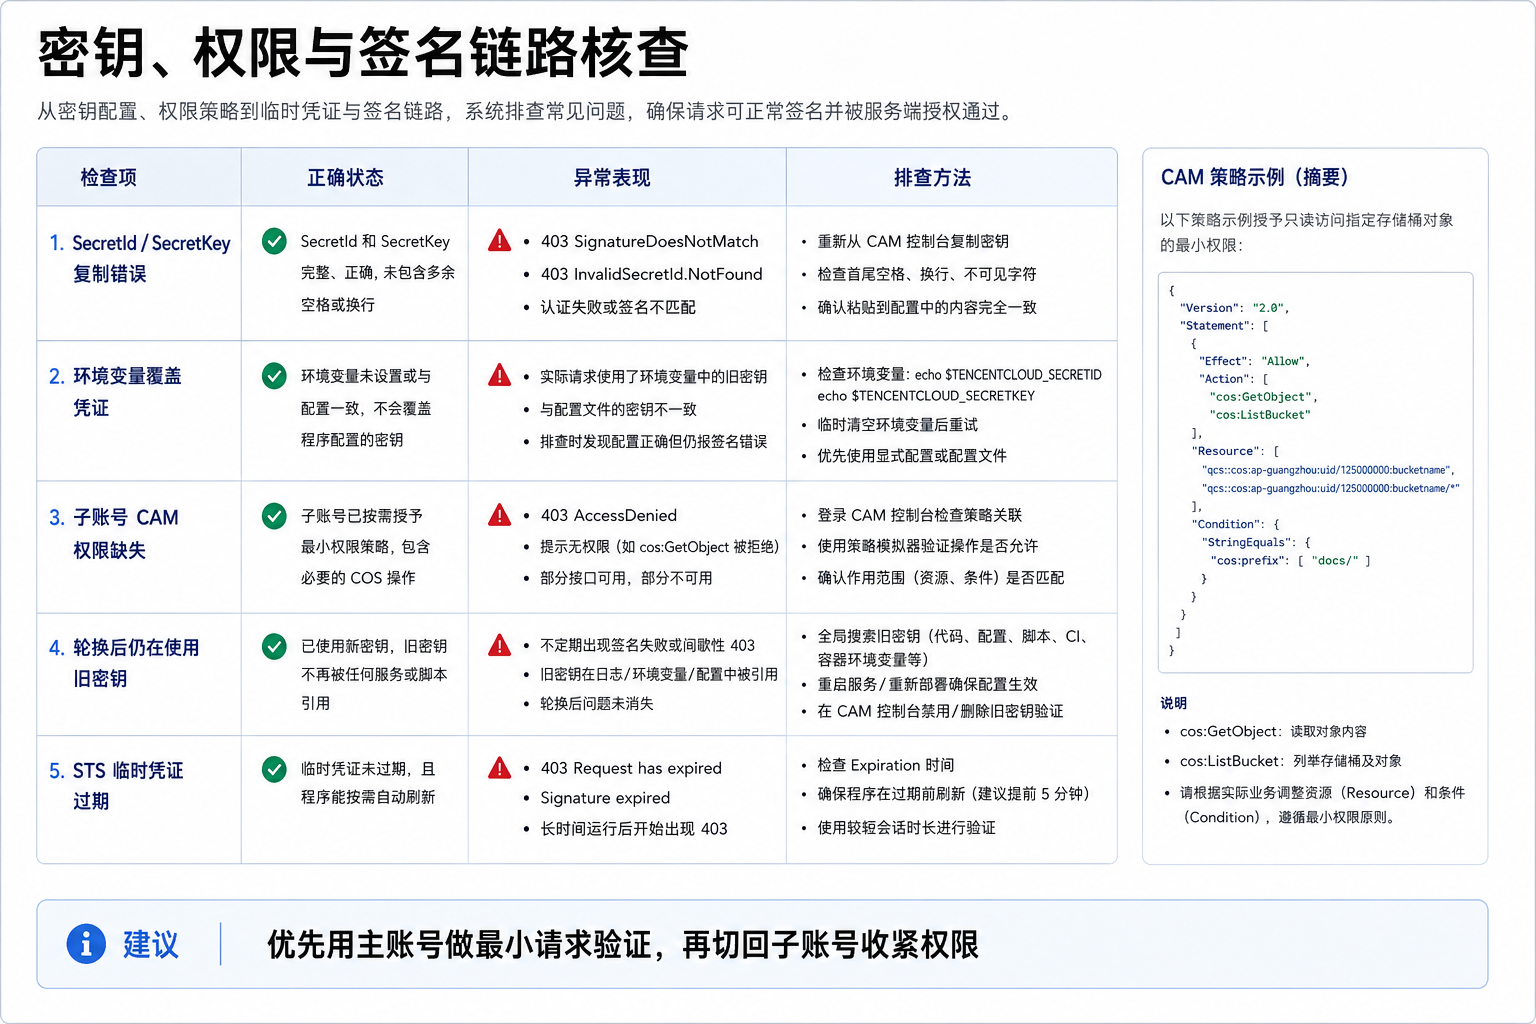The image size is (1536, 1024).
Task: Click 排查时发现配置正确但仍报签名错误
Action: coord(654,441)
